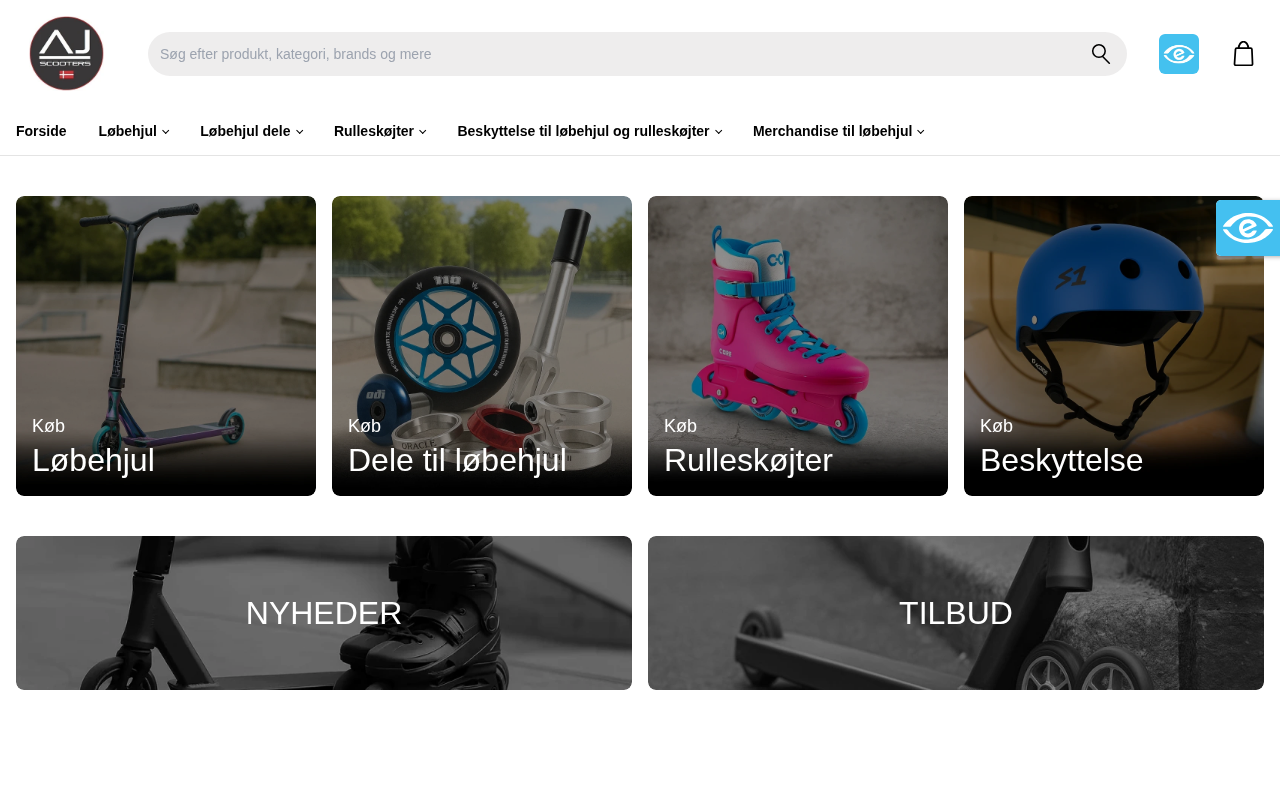Click the chevron next to Merchandise til løbehjul
The height and width of the screenshot is (800, 1280).
[921, 132]
